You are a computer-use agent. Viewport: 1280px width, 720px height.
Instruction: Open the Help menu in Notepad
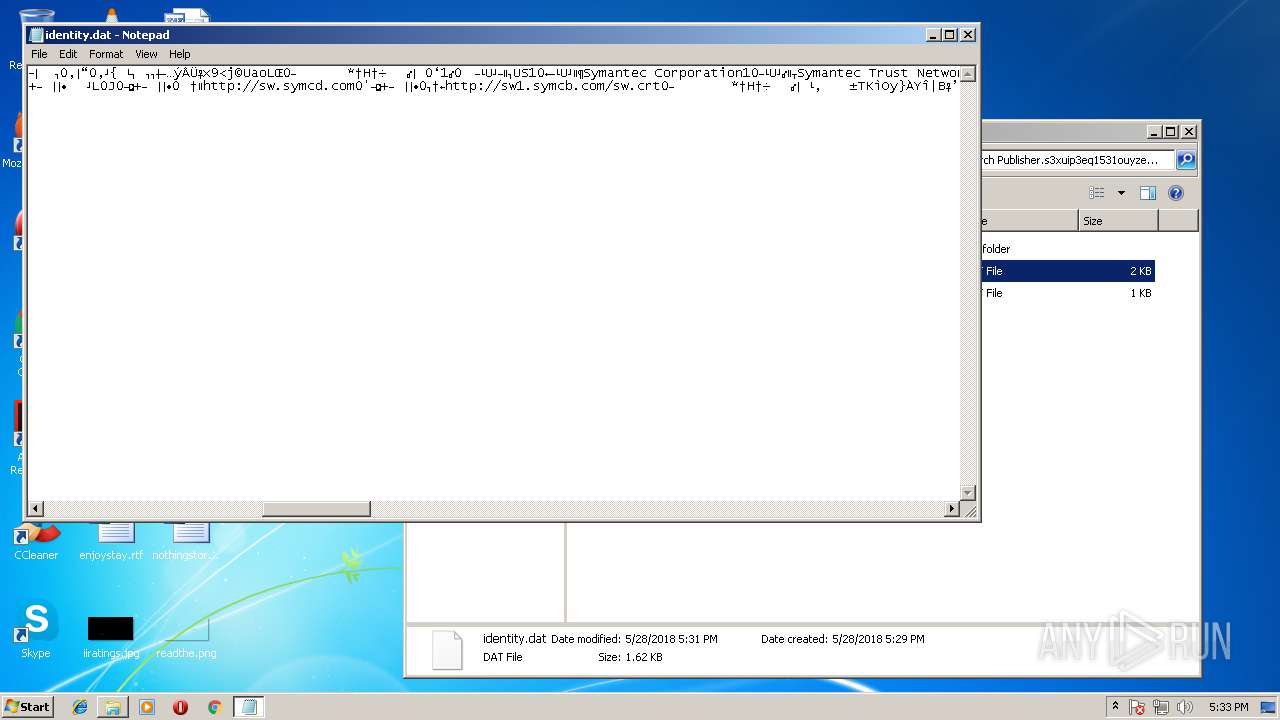click(179, 54)
